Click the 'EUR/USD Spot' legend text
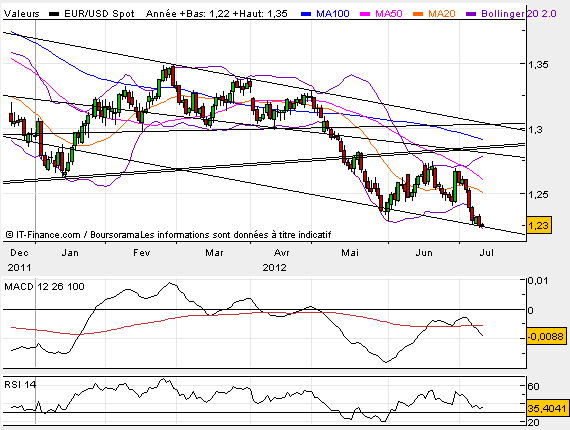The height and width of the screenshot is (430, 570). [x=99, y=14]
